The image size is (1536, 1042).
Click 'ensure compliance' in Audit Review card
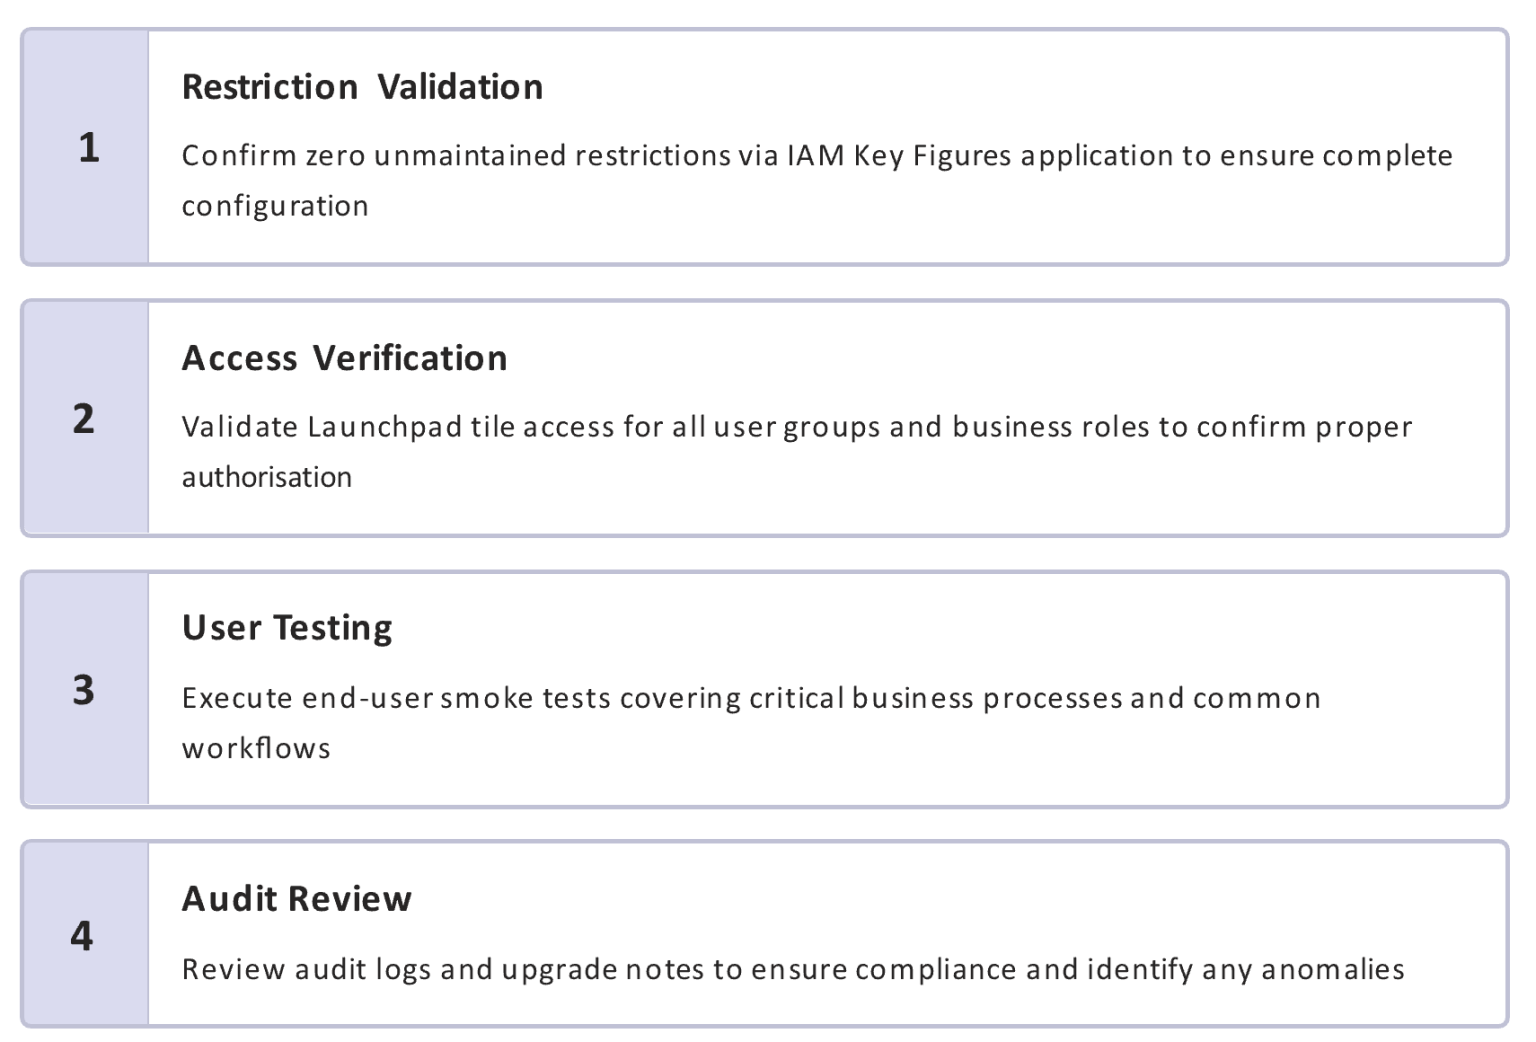coord(884,969)
